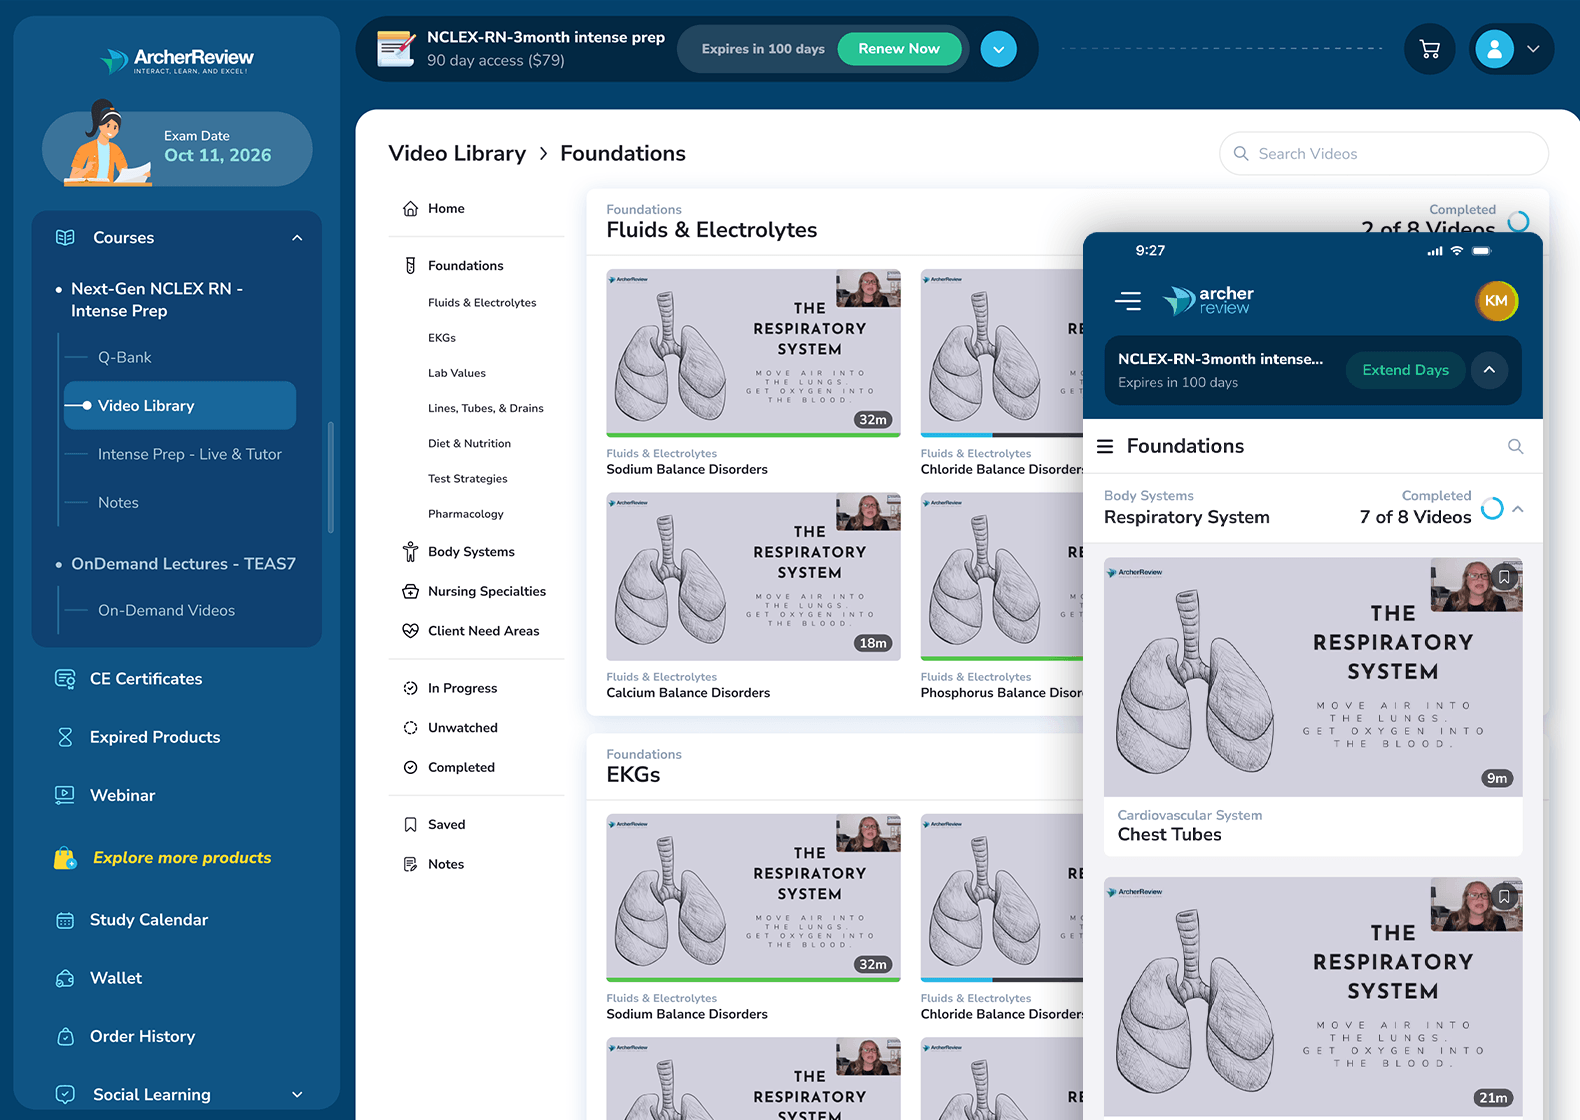The image size is (1580, 1120).
Task: Click the Renew Now button
Action: tap(898, 49)
